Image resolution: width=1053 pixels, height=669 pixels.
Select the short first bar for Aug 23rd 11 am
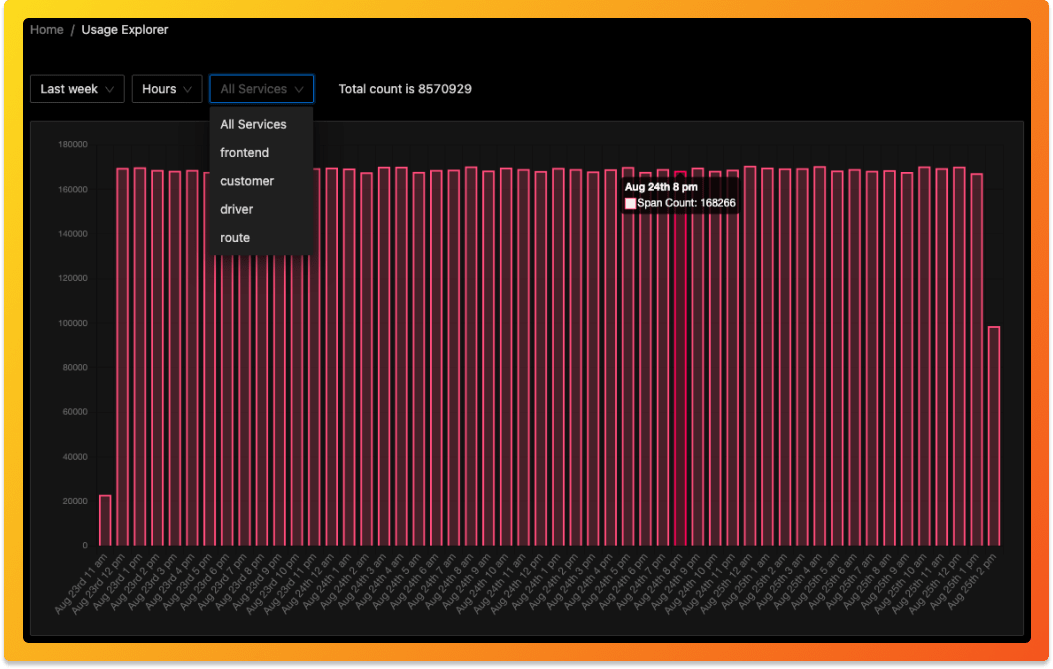point(105,521)
